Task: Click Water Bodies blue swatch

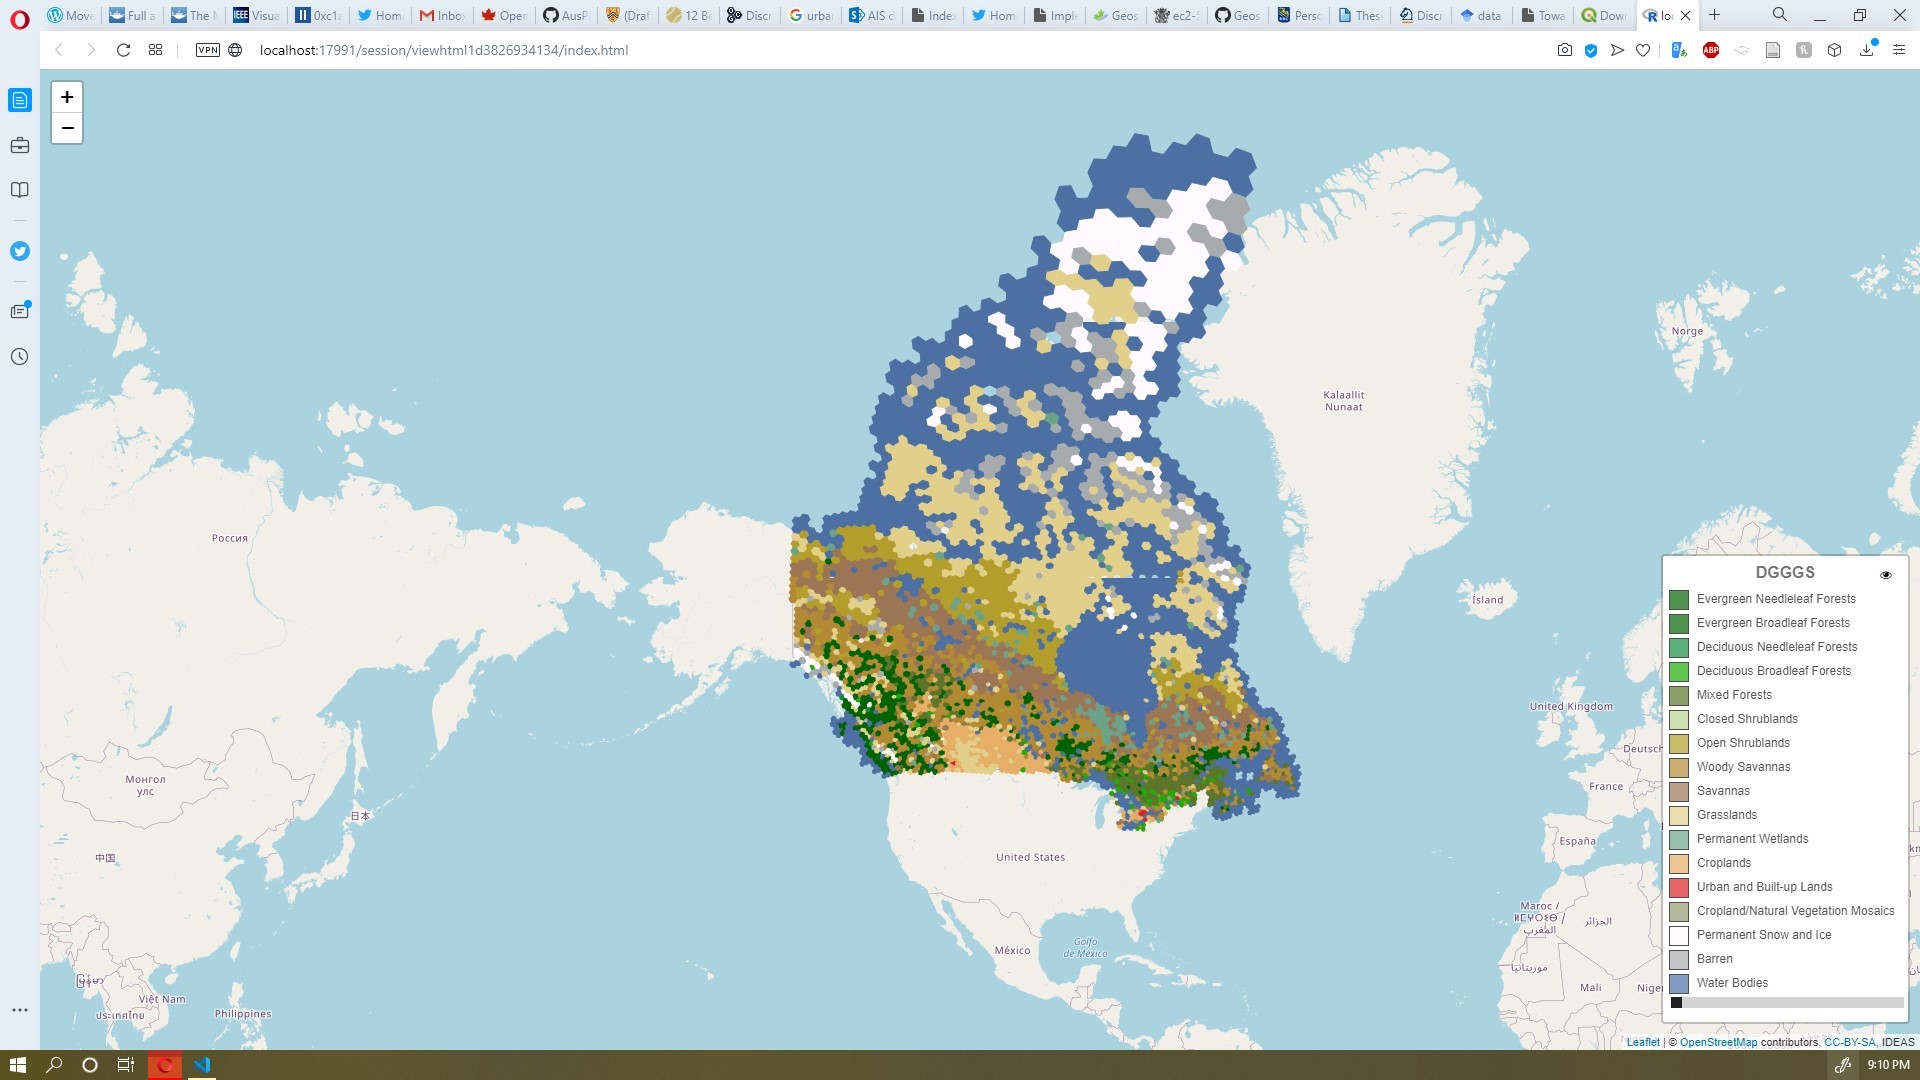Action: point(1679,983)
